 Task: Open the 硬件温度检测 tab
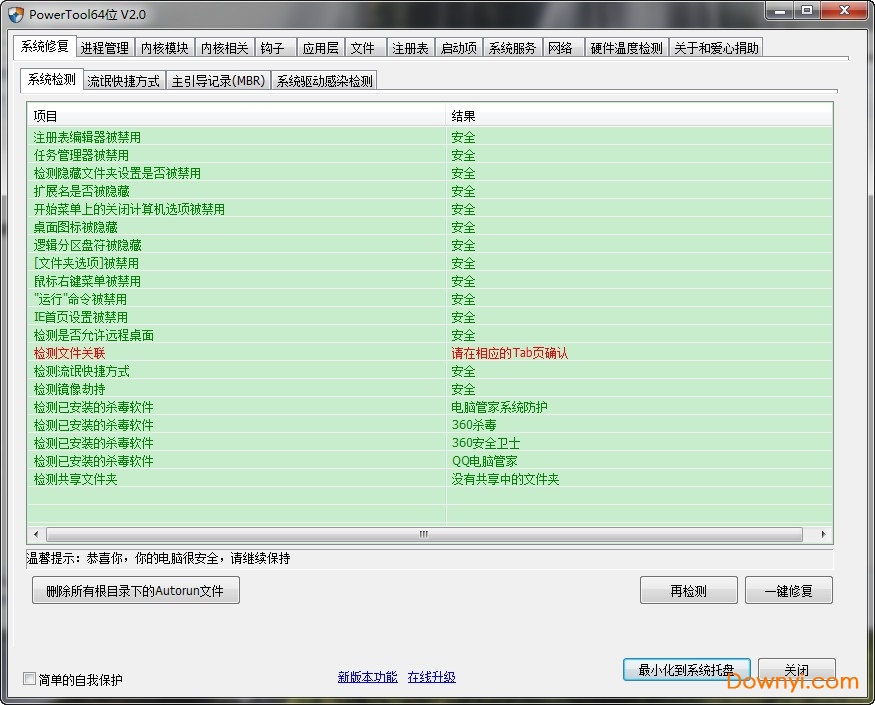click(x=627, y=46)
